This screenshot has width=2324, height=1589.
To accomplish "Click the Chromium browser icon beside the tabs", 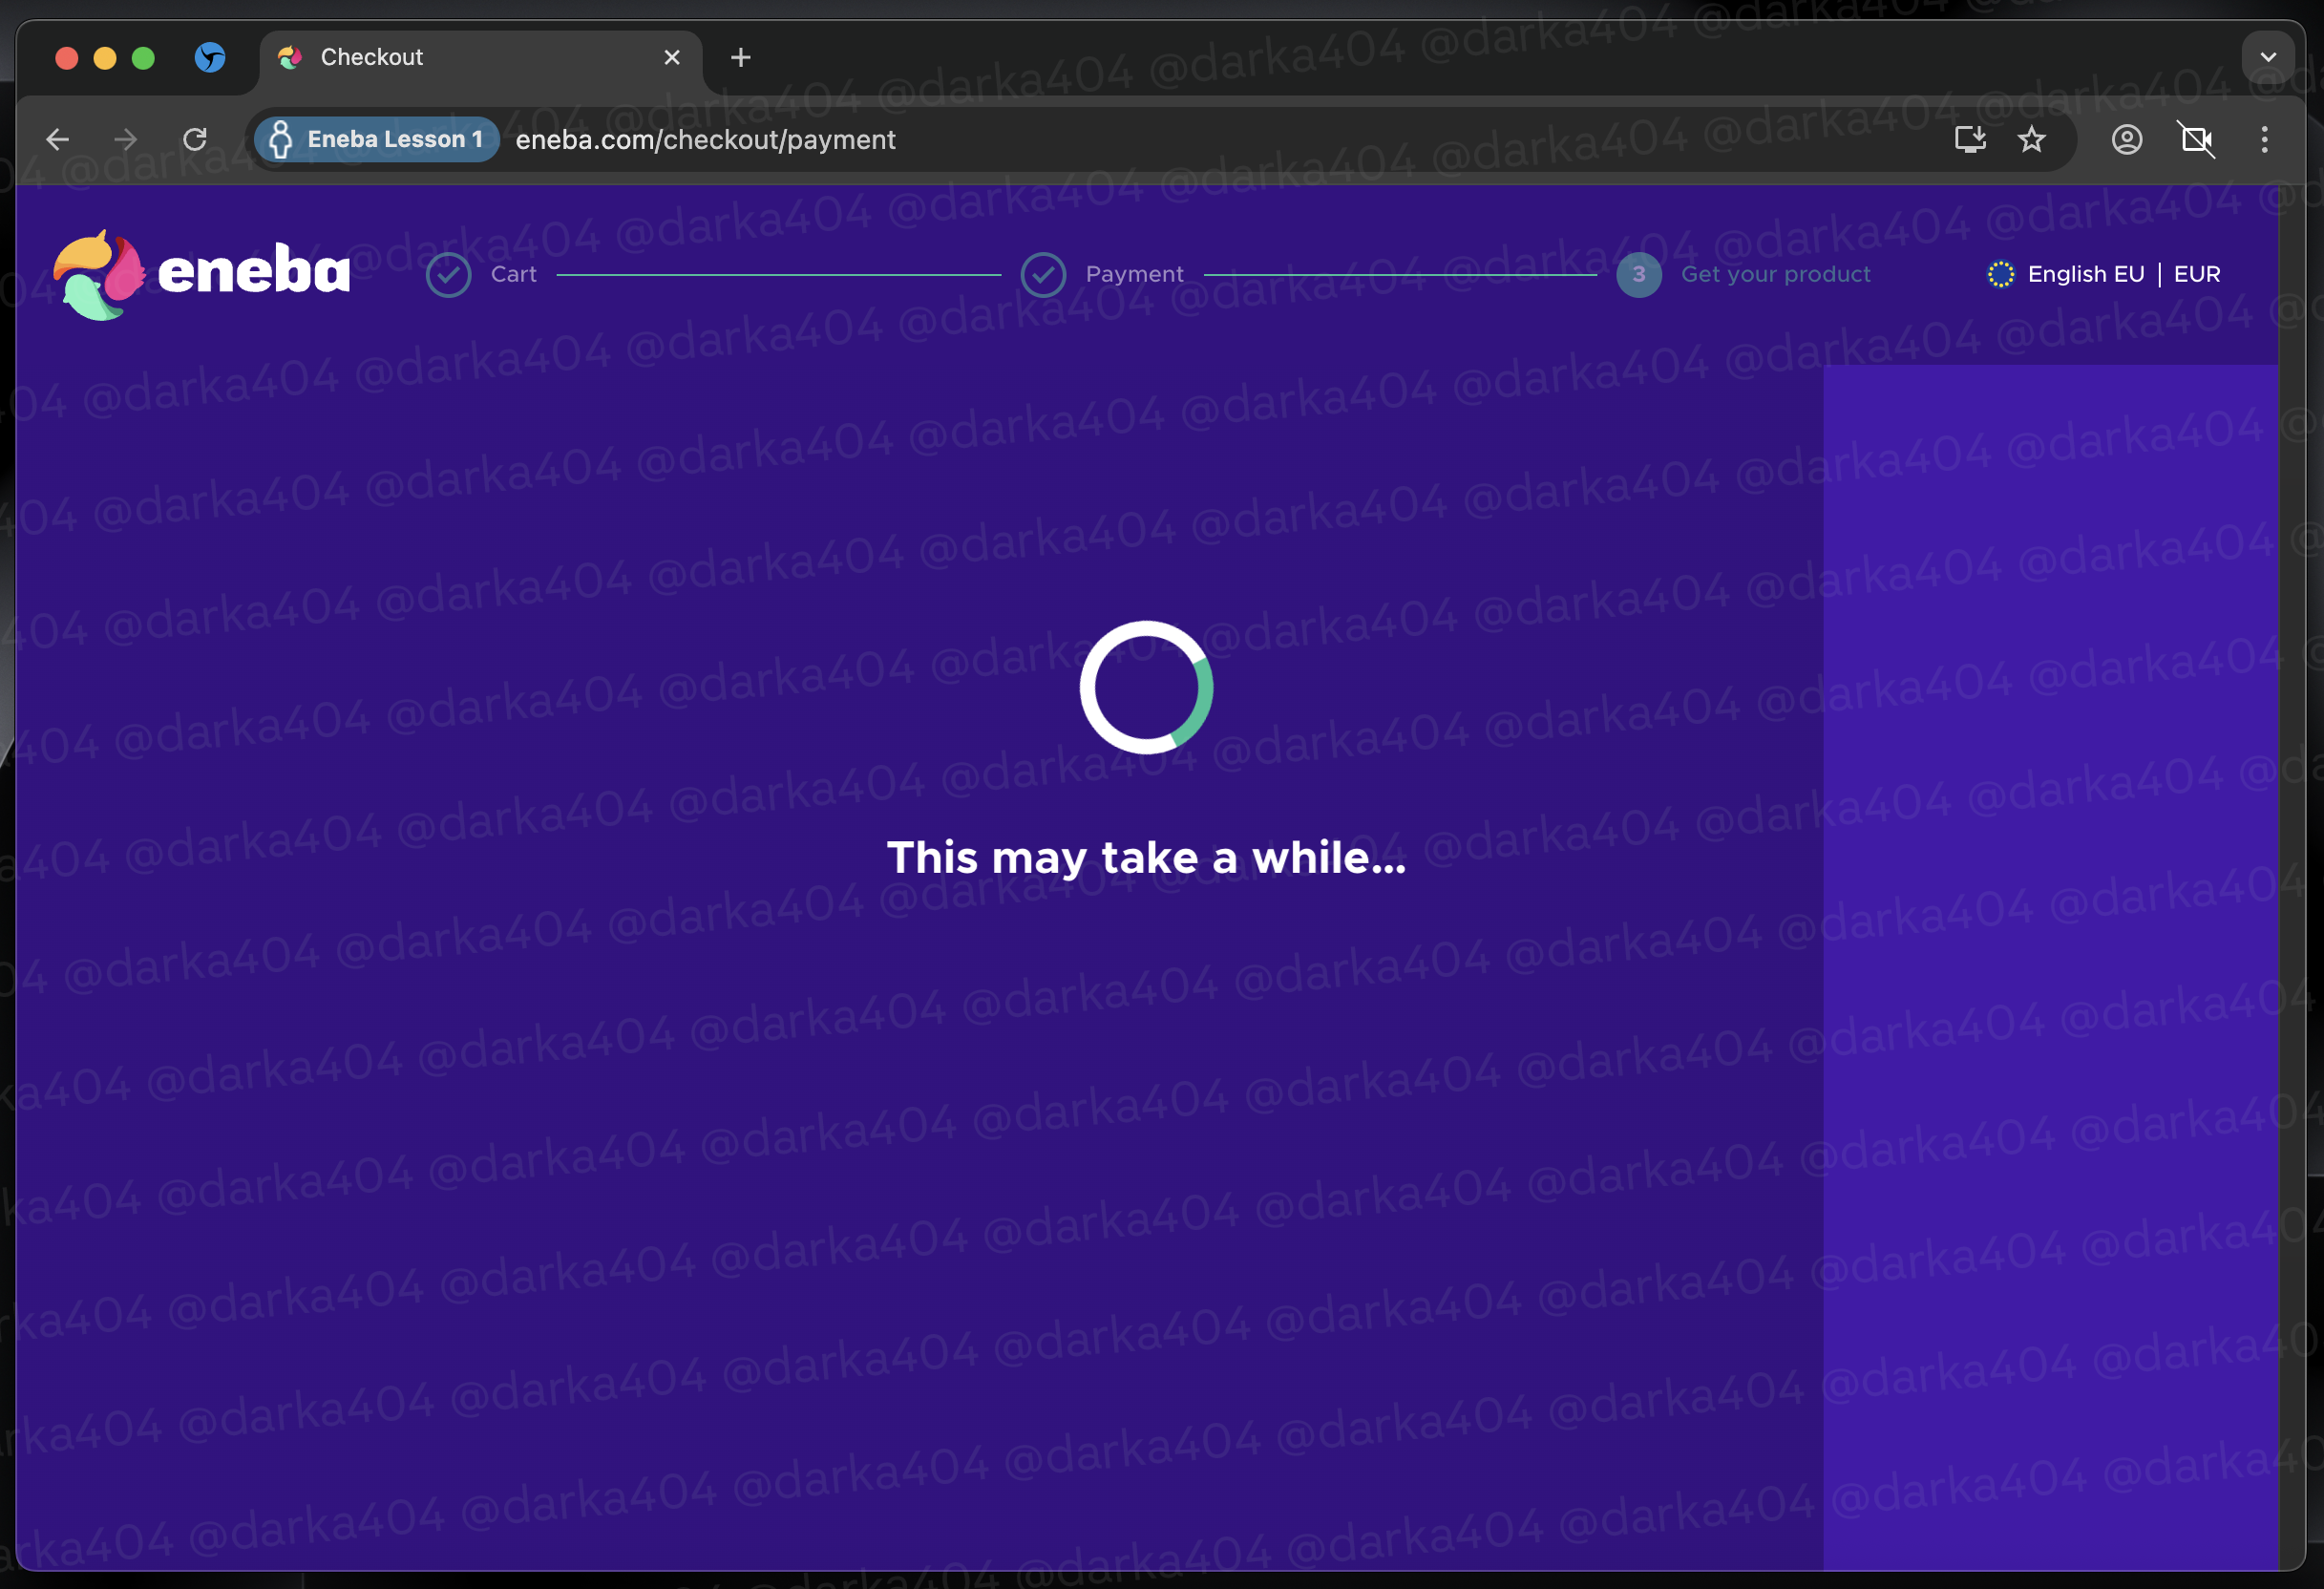I will pos(210,58).
